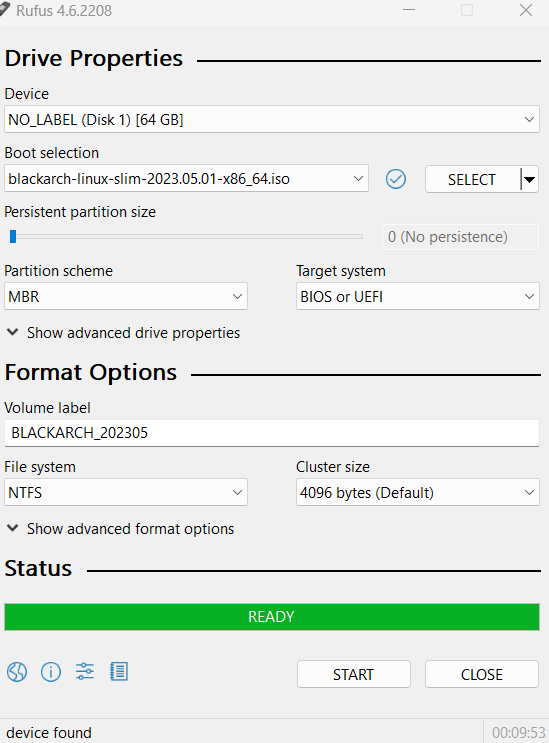Open the Device dropdown
The height and width of the screenshot is (743, 549).
(x=272, y=119)
